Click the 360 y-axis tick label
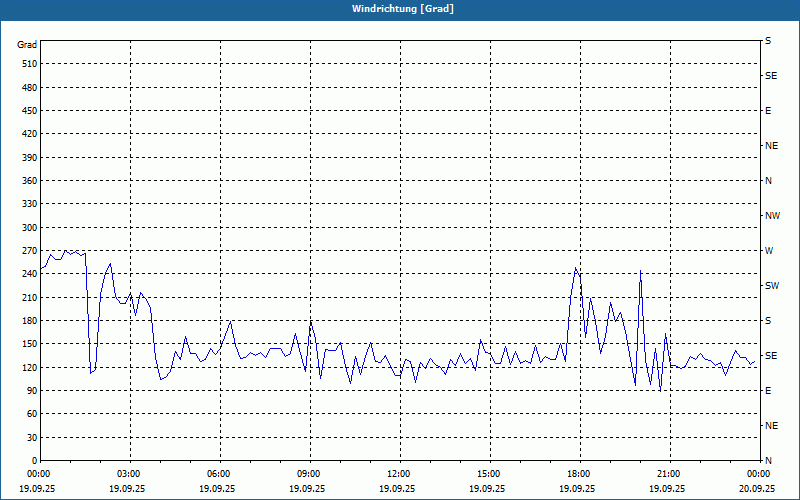Viewport: 800px width, 500px height. coord(30,181)
